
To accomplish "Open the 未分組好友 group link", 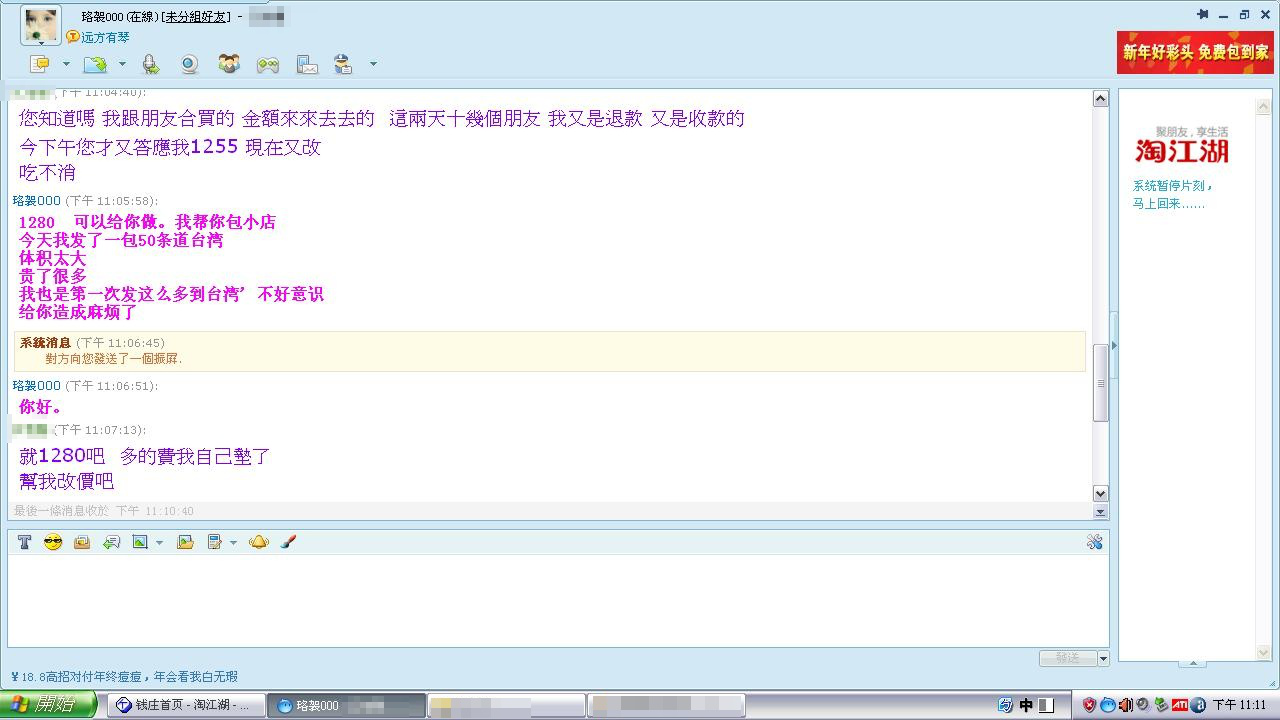I will click(196, 17).
